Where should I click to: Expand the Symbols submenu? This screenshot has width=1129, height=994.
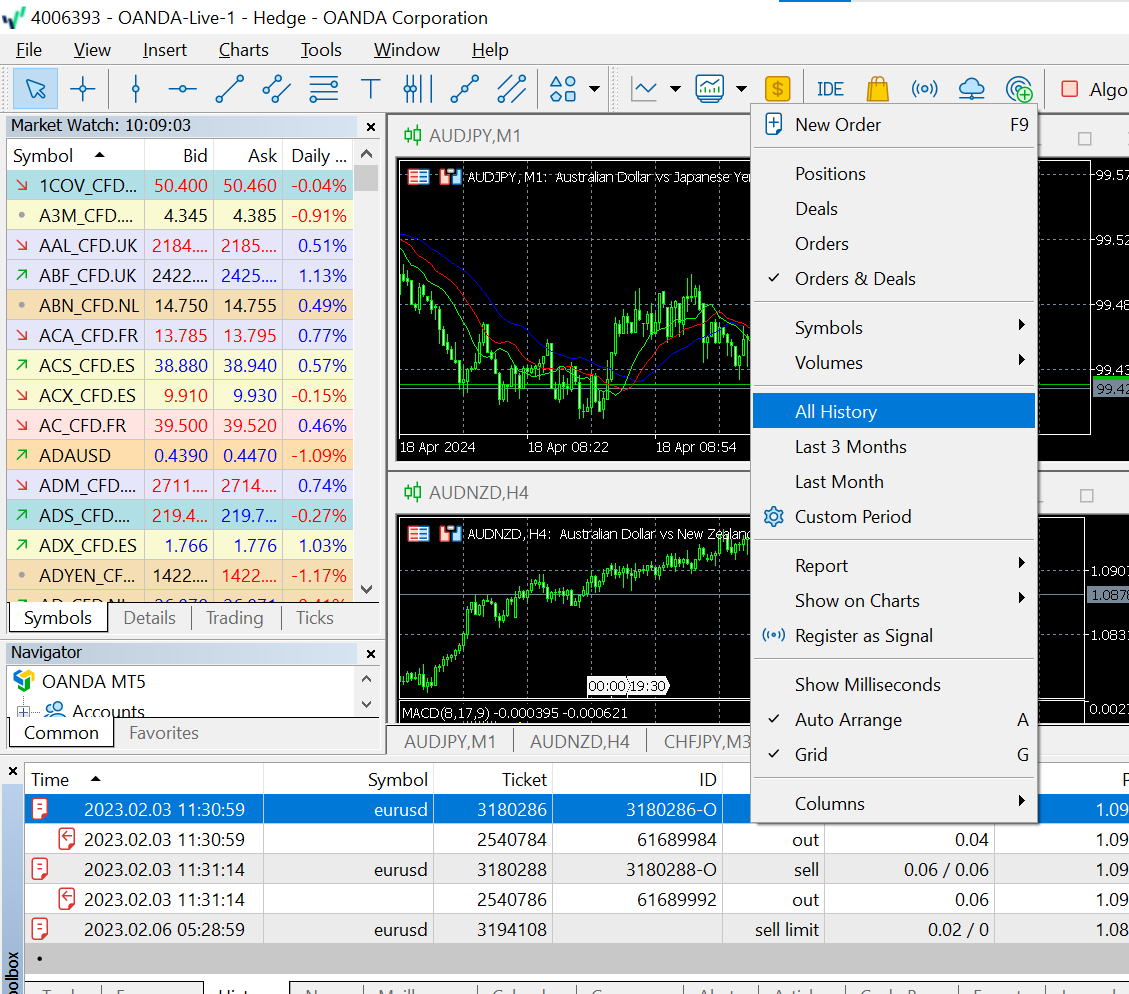click(x=829, y=328)
